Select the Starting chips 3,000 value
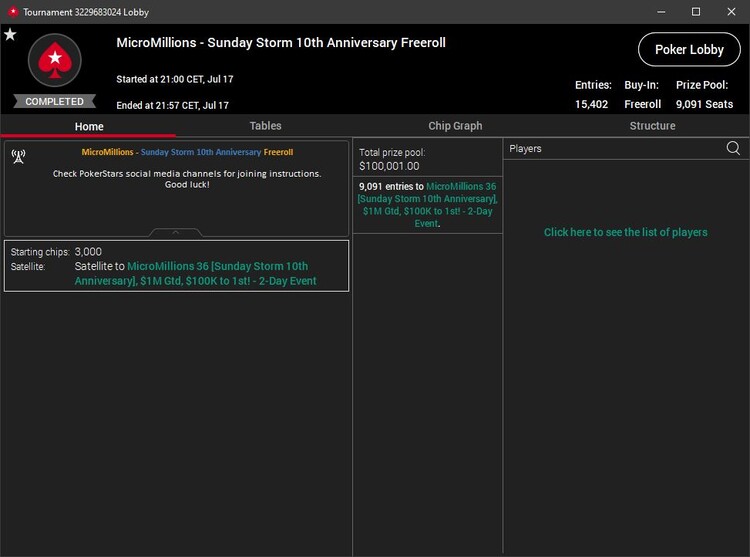This screenshot has height=557, width=750. (x=88, y=251)
